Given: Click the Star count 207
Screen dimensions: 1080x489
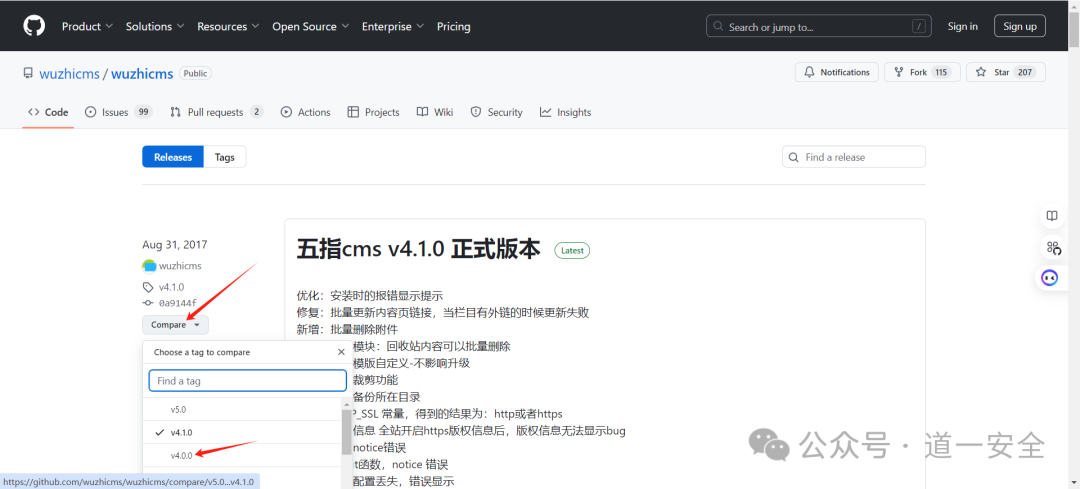Looking at the screenshot, I should point(1025,72).
